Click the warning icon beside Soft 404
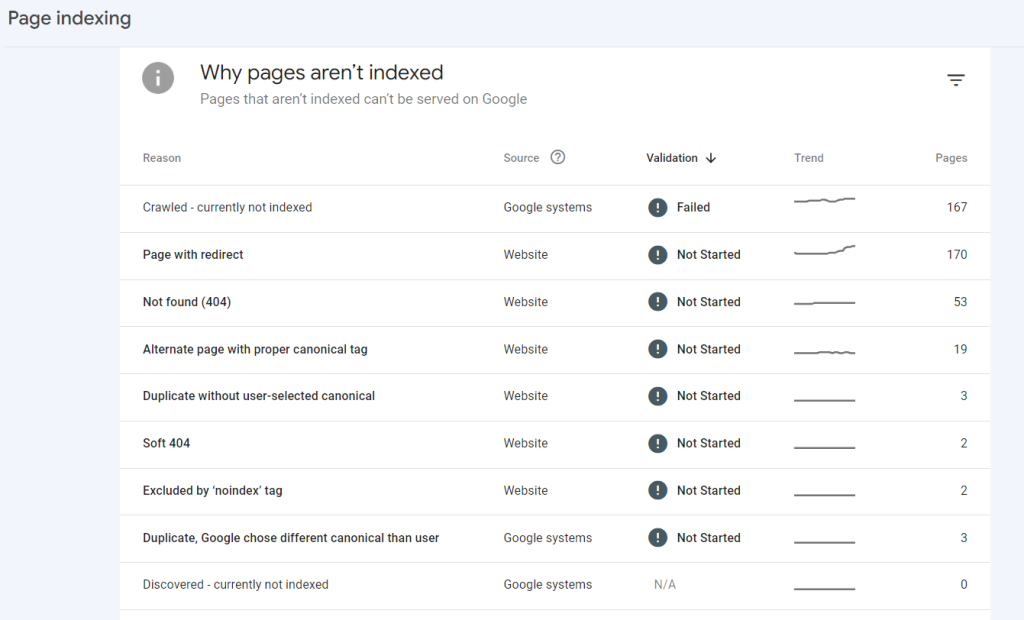The width and height of the screenshot is (1024, 620). pos(657,443)
